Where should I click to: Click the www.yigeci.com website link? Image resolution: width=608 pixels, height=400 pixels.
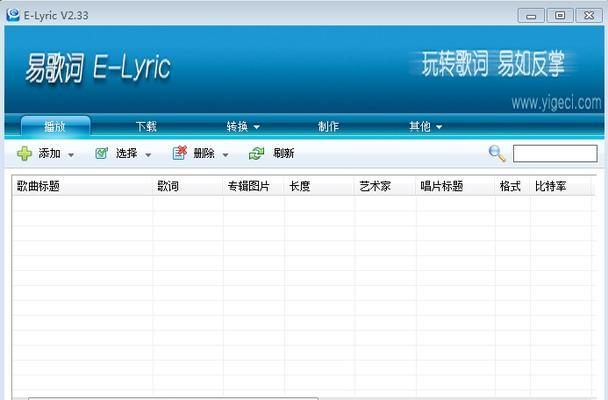point(556,103)
